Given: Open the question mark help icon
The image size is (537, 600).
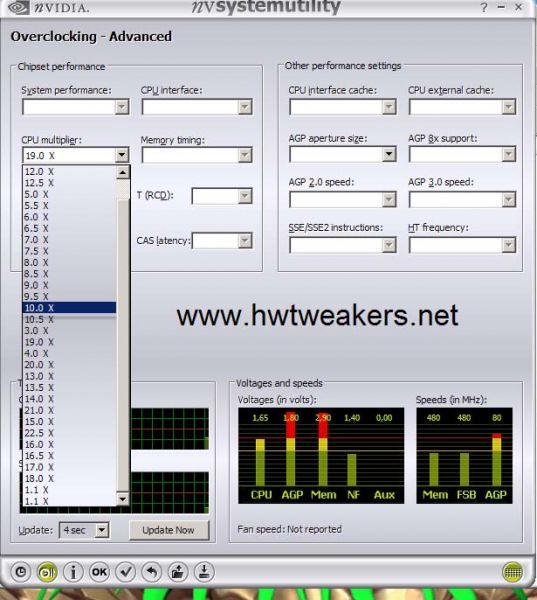Looking at the screenshot, I should (484, 7).
